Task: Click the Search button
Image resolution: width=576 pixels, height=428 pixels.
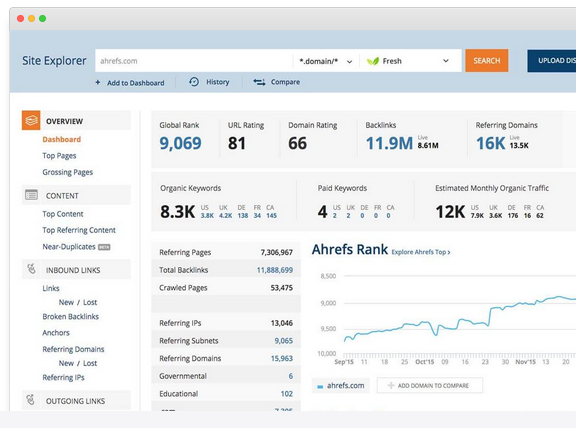Action: [x=487, y=61]
